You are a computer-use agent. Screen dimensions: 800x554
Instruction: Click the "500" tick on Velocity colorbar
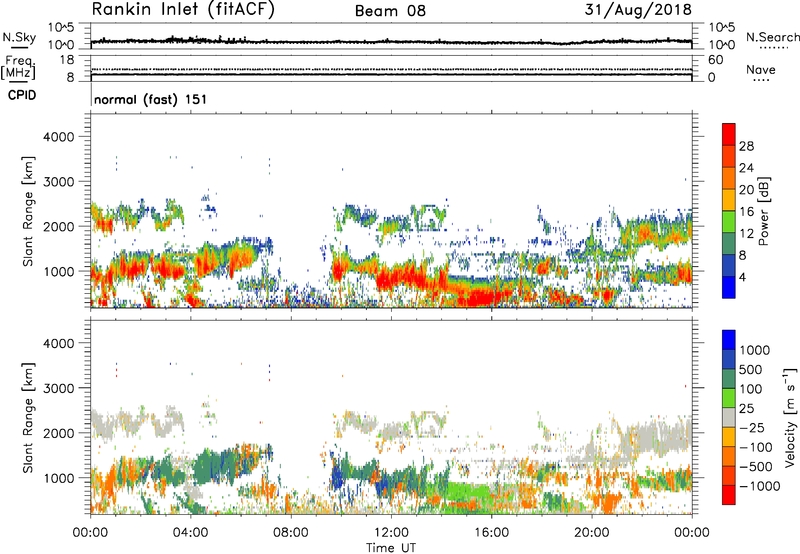coord(752,369)
